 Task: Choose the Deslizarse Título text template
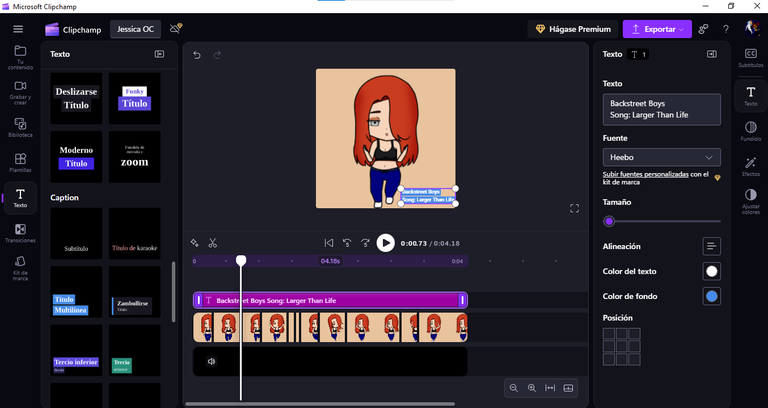click(76, 98)
